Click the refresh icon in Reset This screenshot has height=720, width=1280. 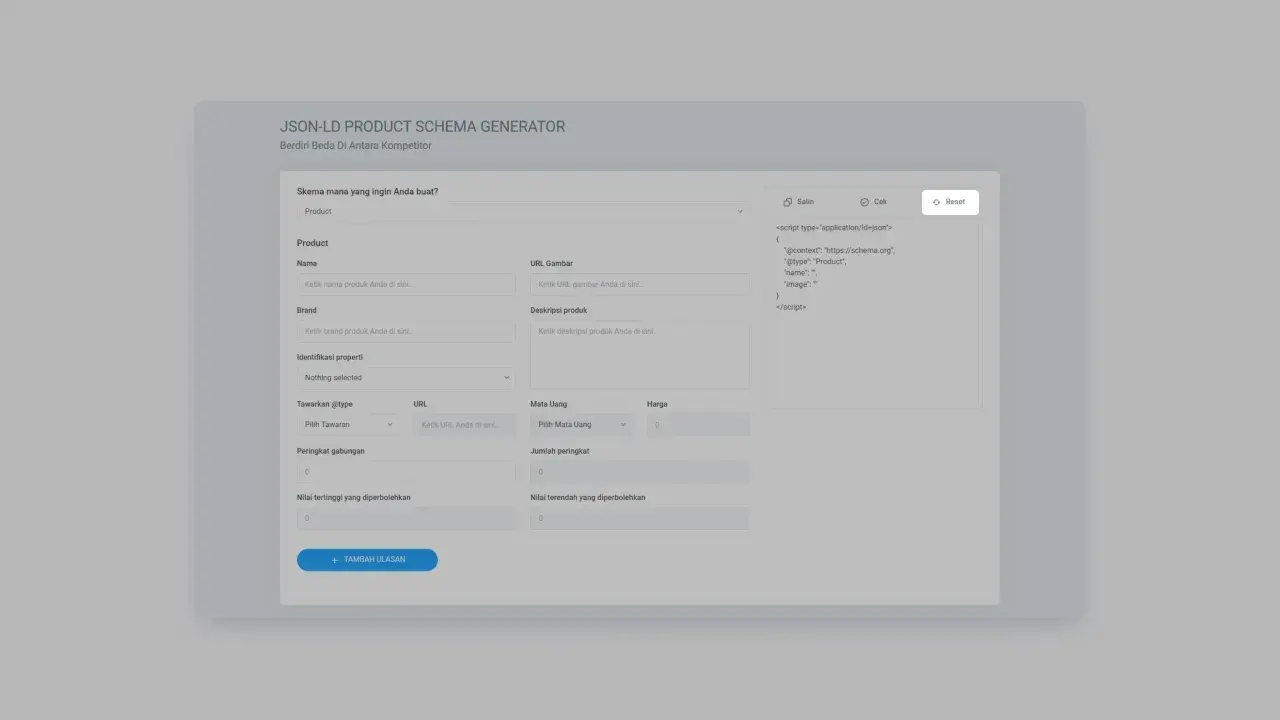click(936, 202)
